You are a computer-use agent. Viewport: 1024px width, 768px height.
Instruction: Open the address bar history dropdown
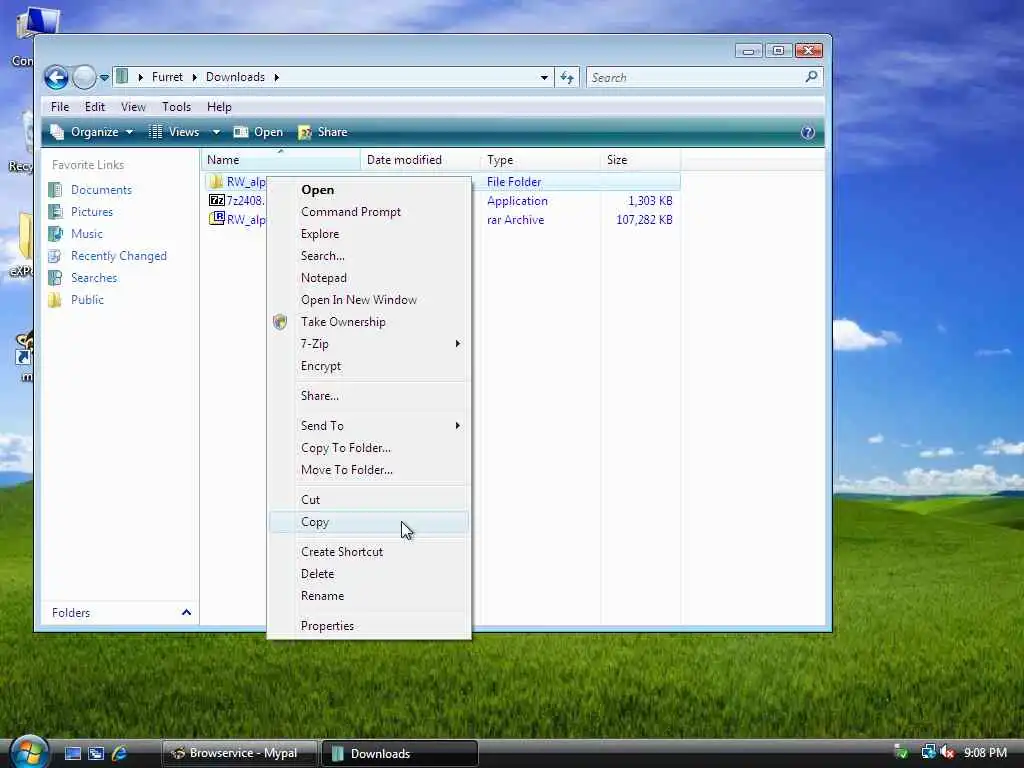click(x=544, y=77)
